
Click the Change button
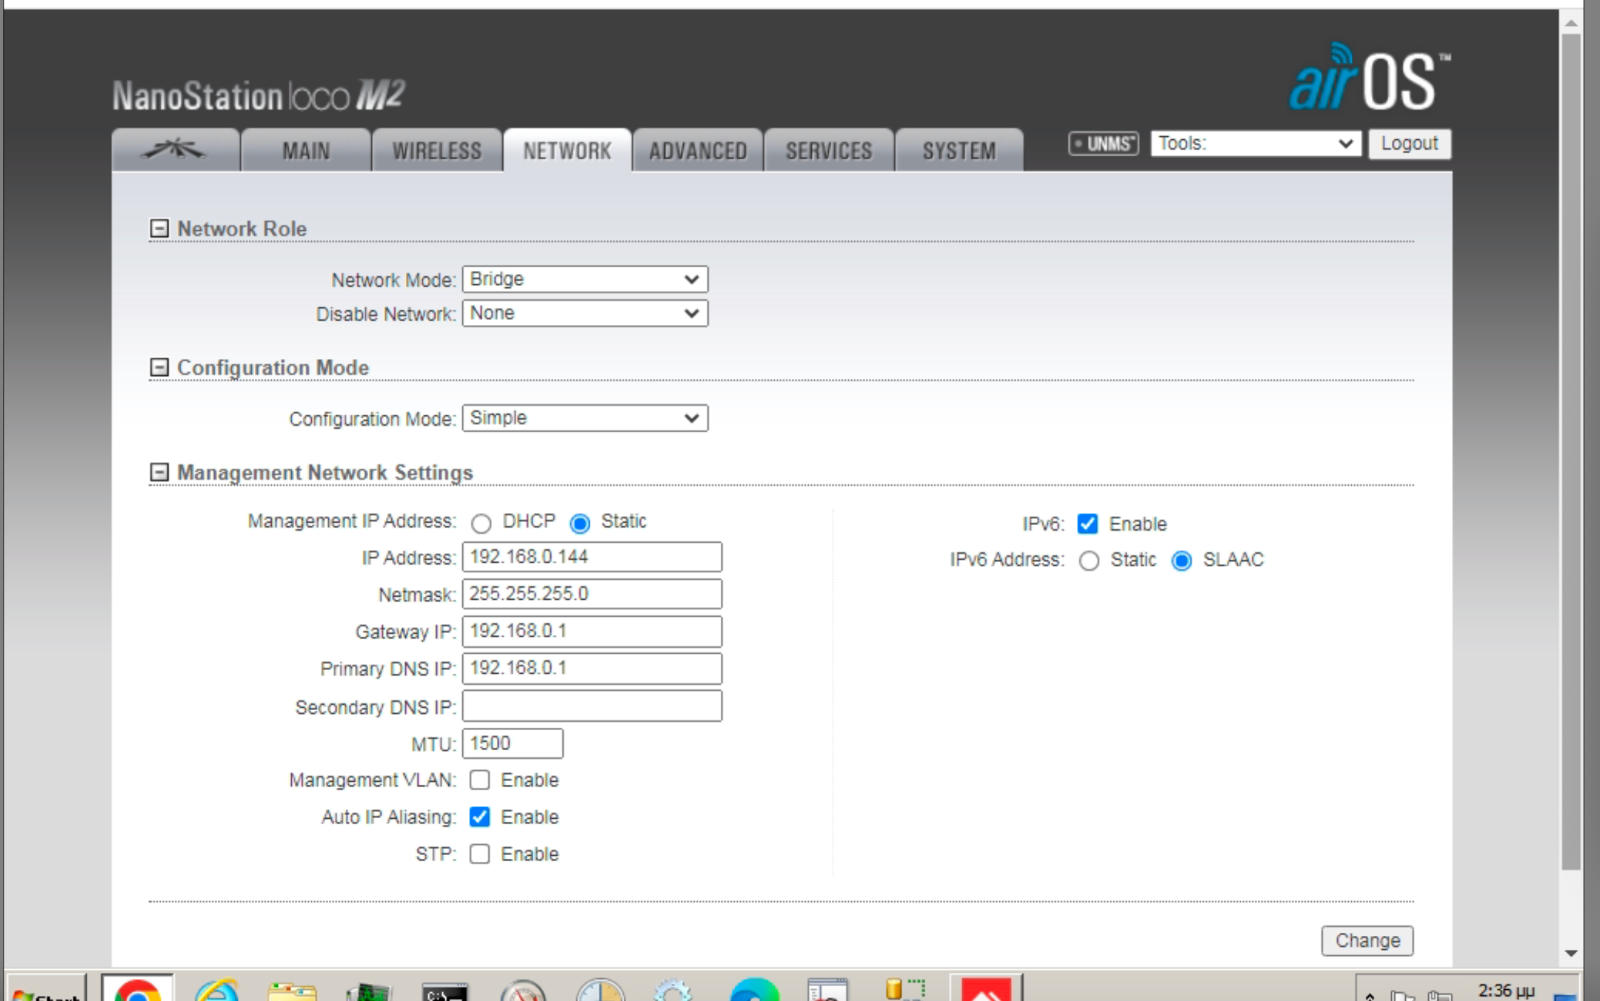(1367, 940)
